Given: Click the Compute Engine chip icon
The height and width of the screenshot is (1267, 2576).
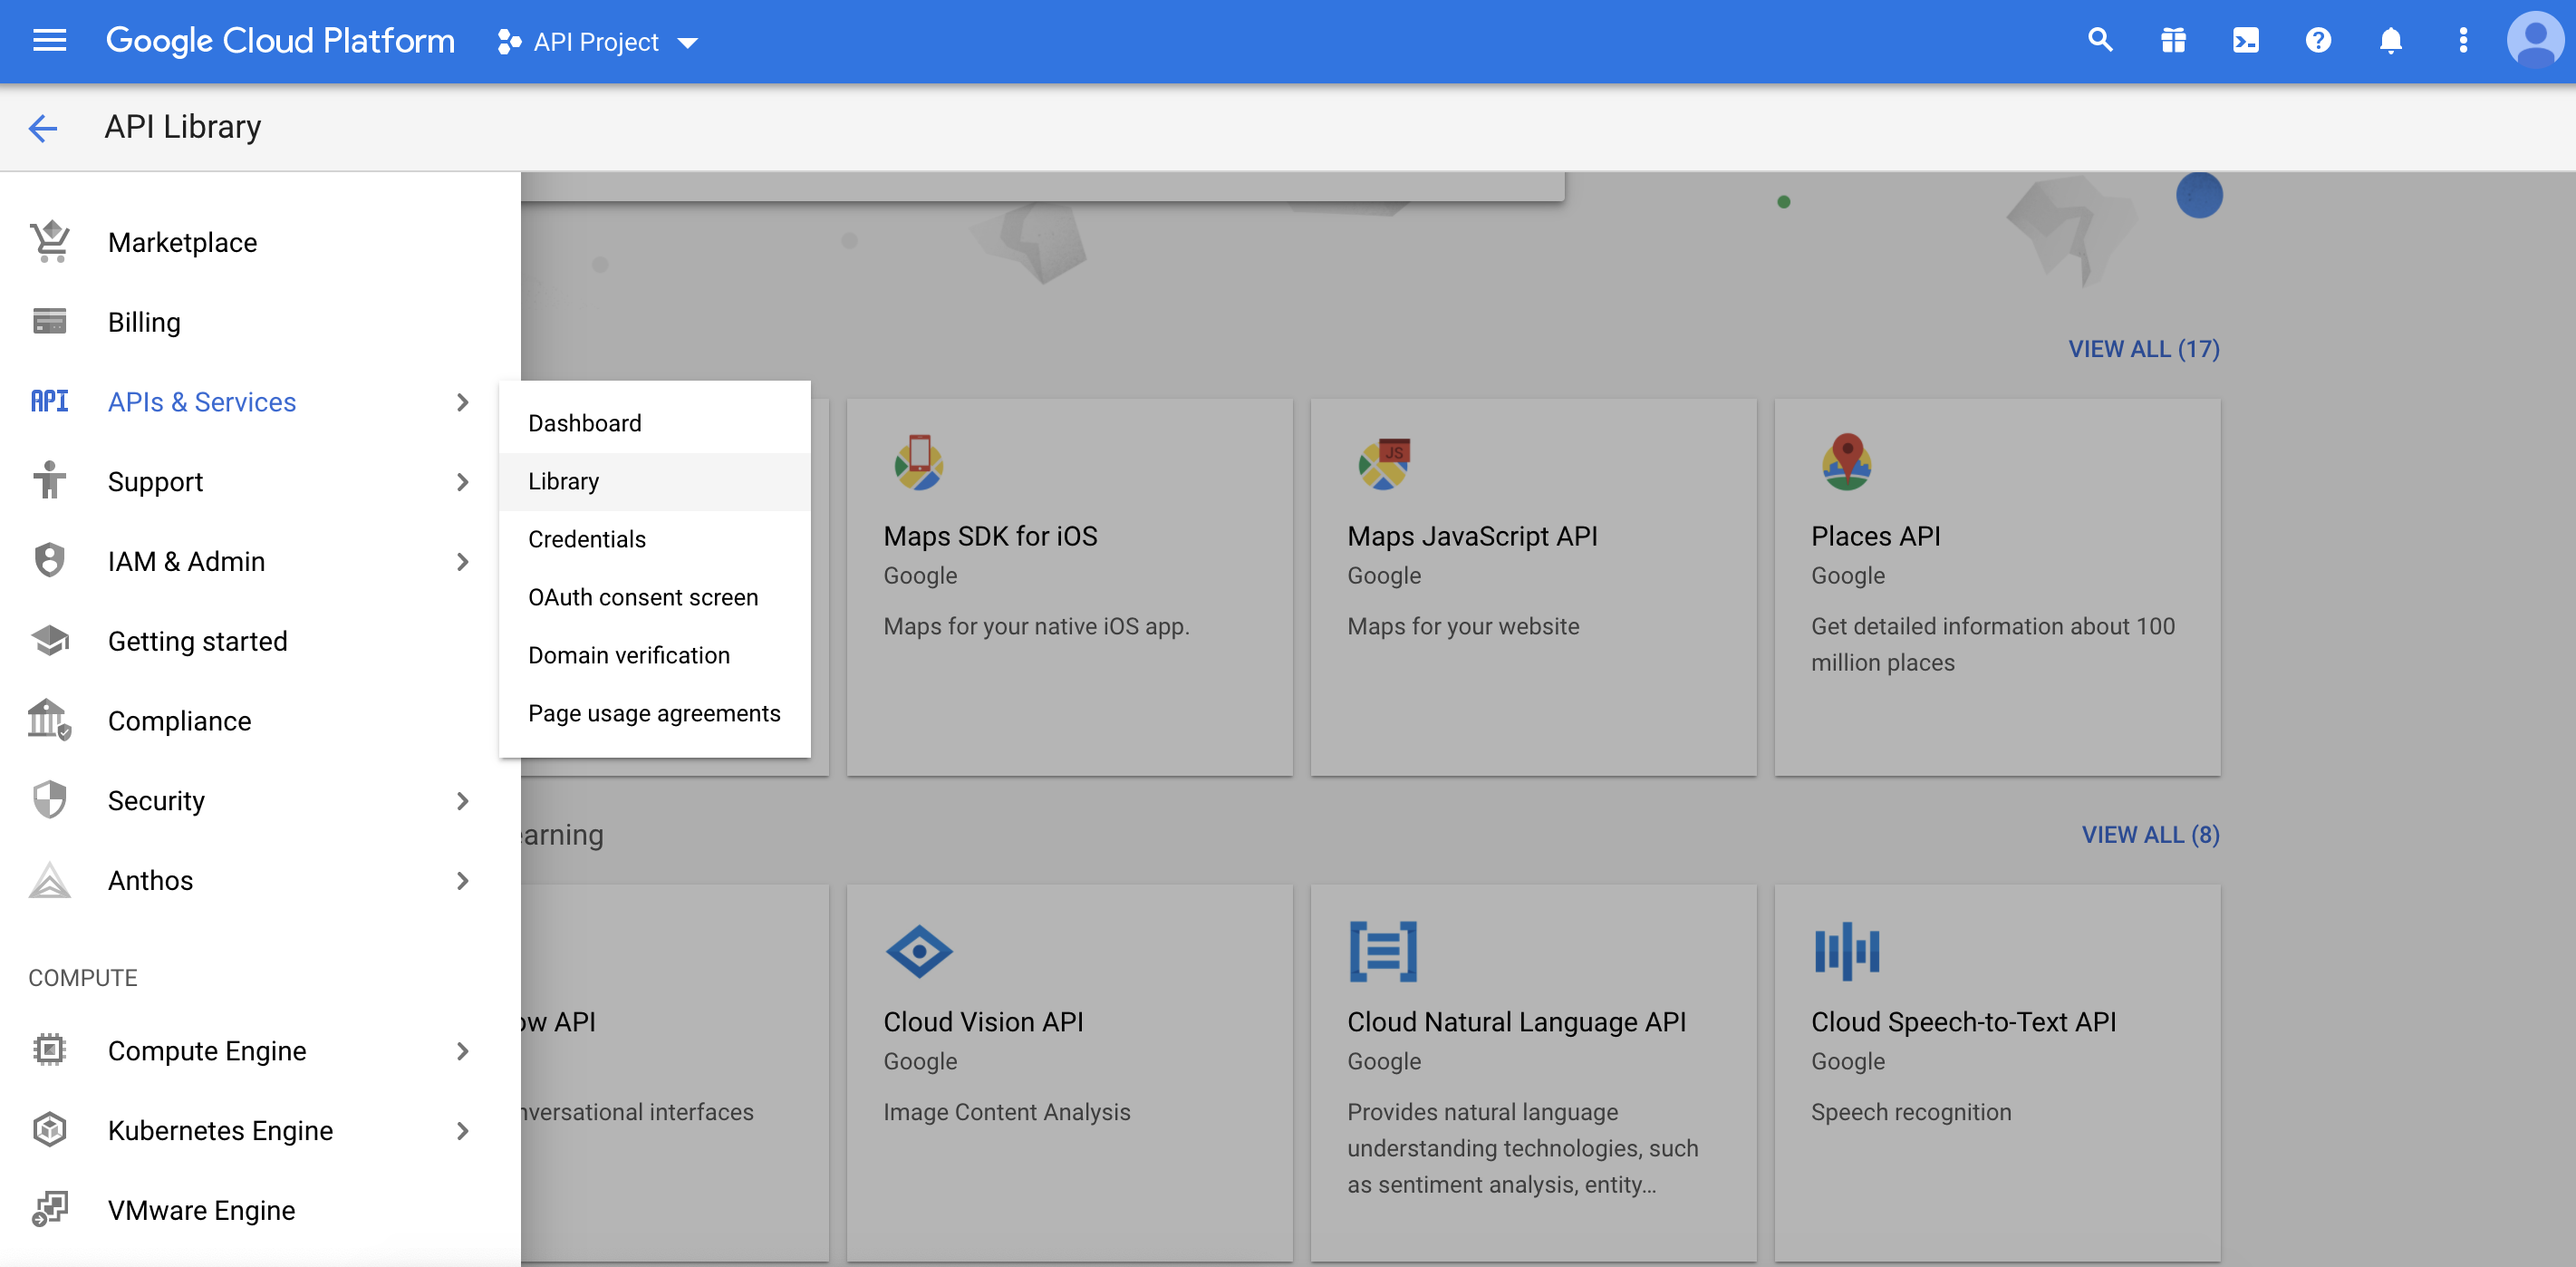Looking at the screenshot, I should click(50, 1050).
